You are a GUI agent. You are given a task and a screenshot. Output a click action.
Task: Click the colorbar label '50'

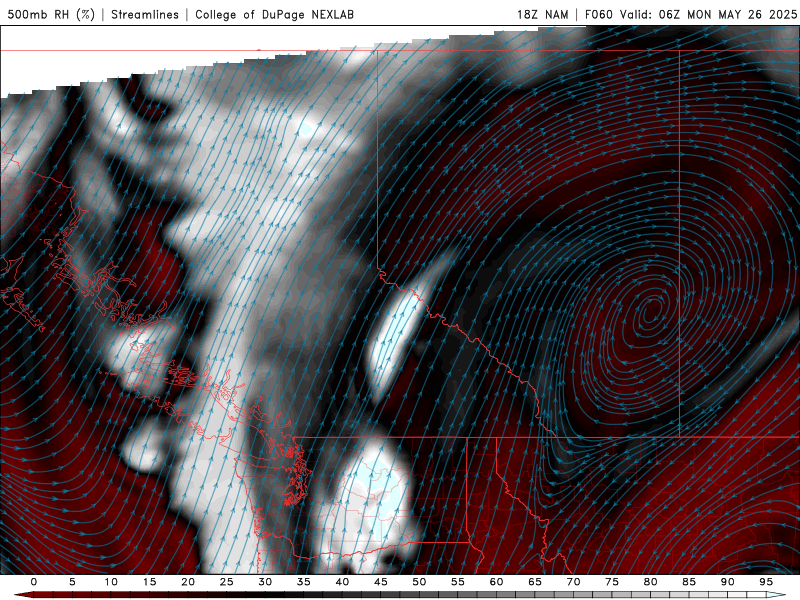(419, 582)
